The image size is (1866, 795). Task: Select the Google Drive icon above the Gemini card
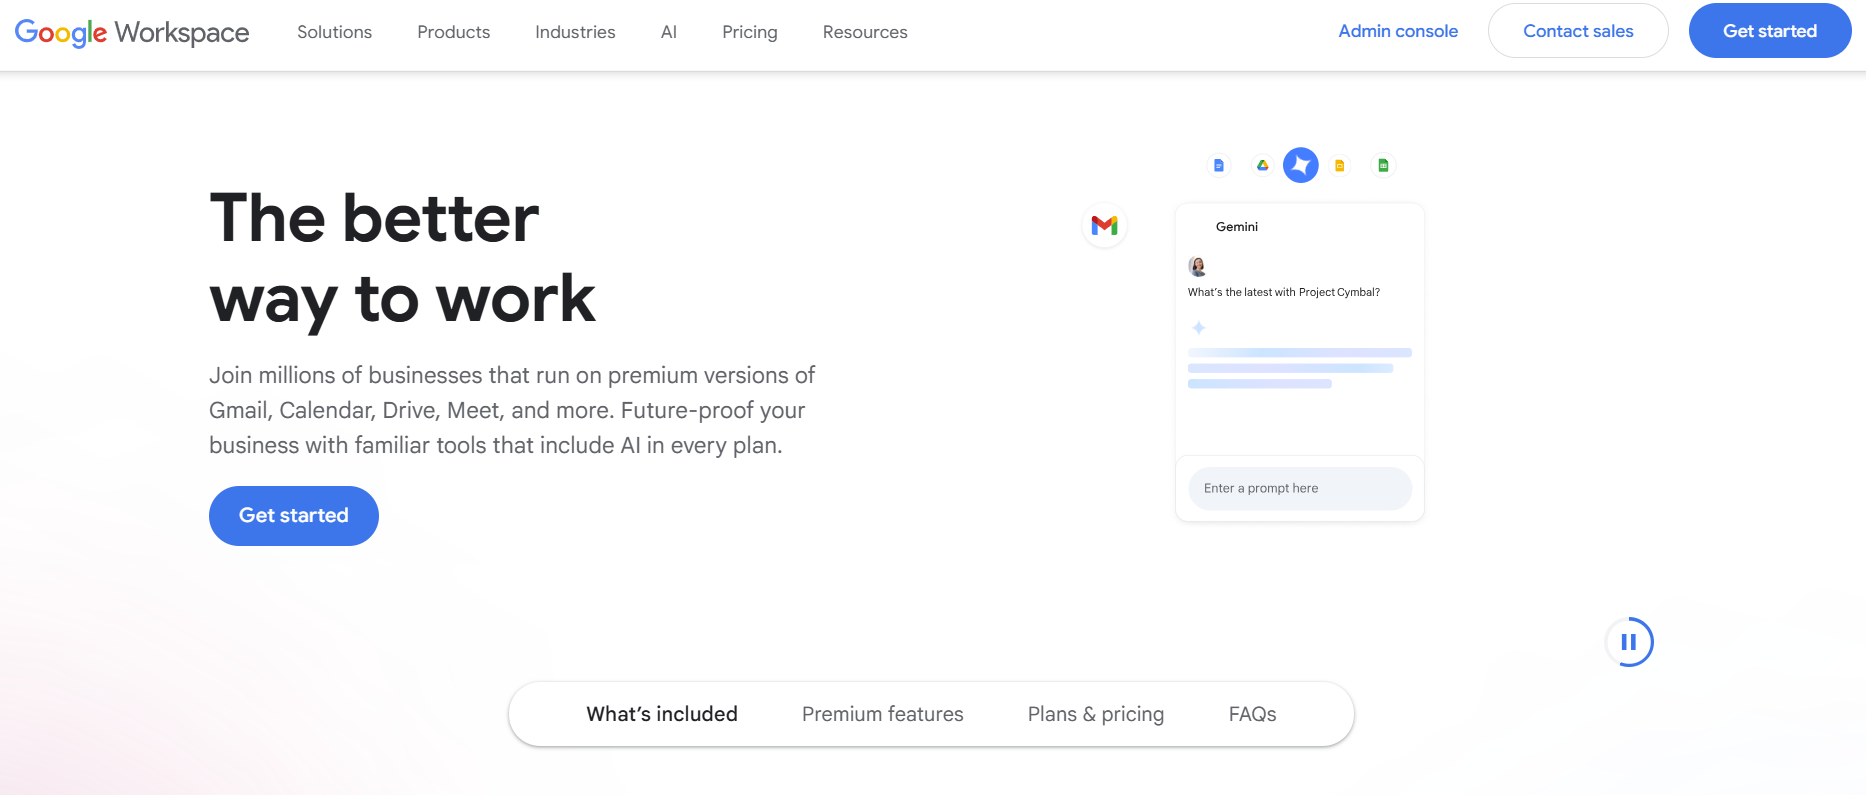(x=1262, y=165)
